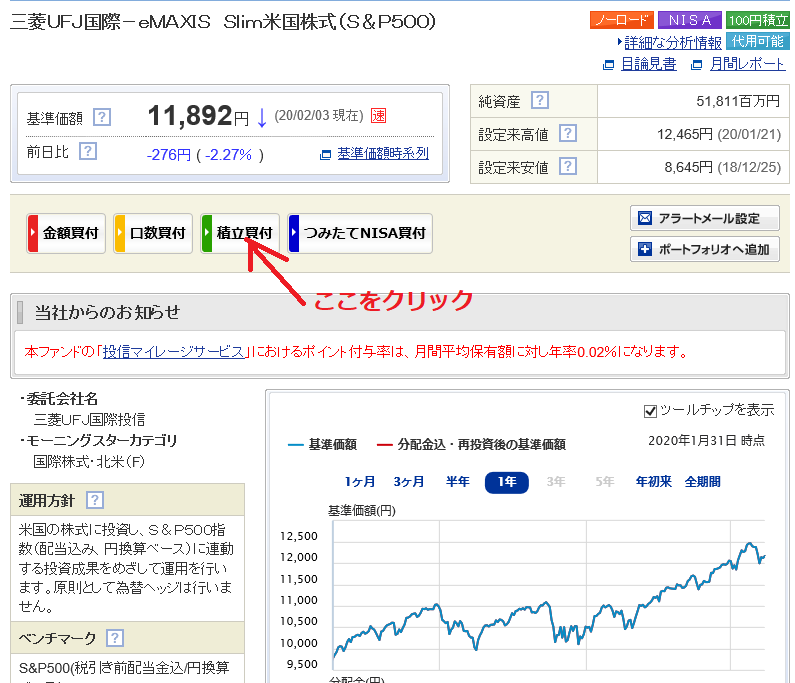Select the 全期間 chart period
The width and height of the screenshot is (795, 683).
pos(703,482)
